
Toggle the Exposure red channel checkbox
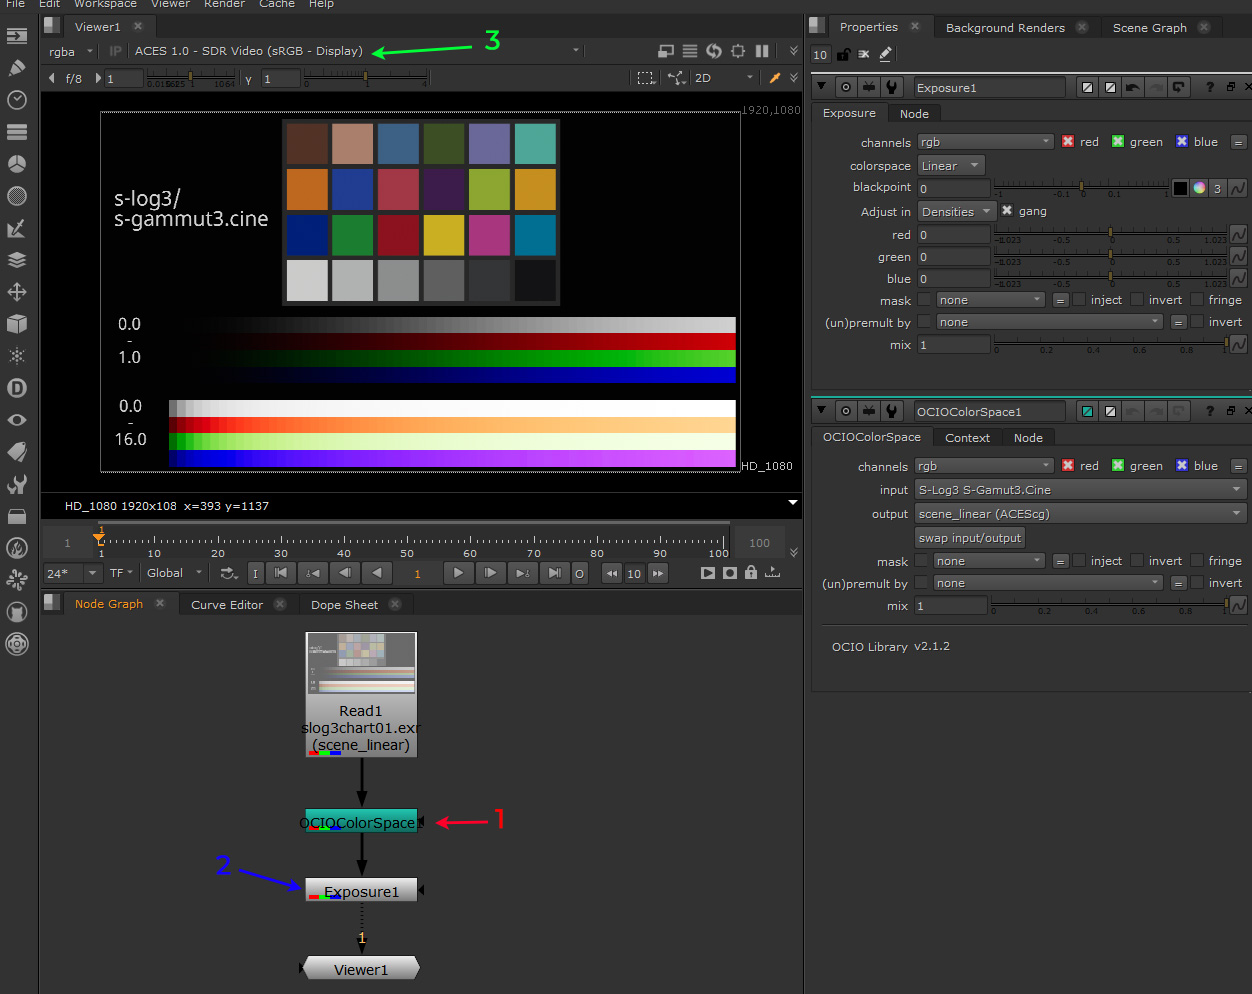(x=1068, y=142)
